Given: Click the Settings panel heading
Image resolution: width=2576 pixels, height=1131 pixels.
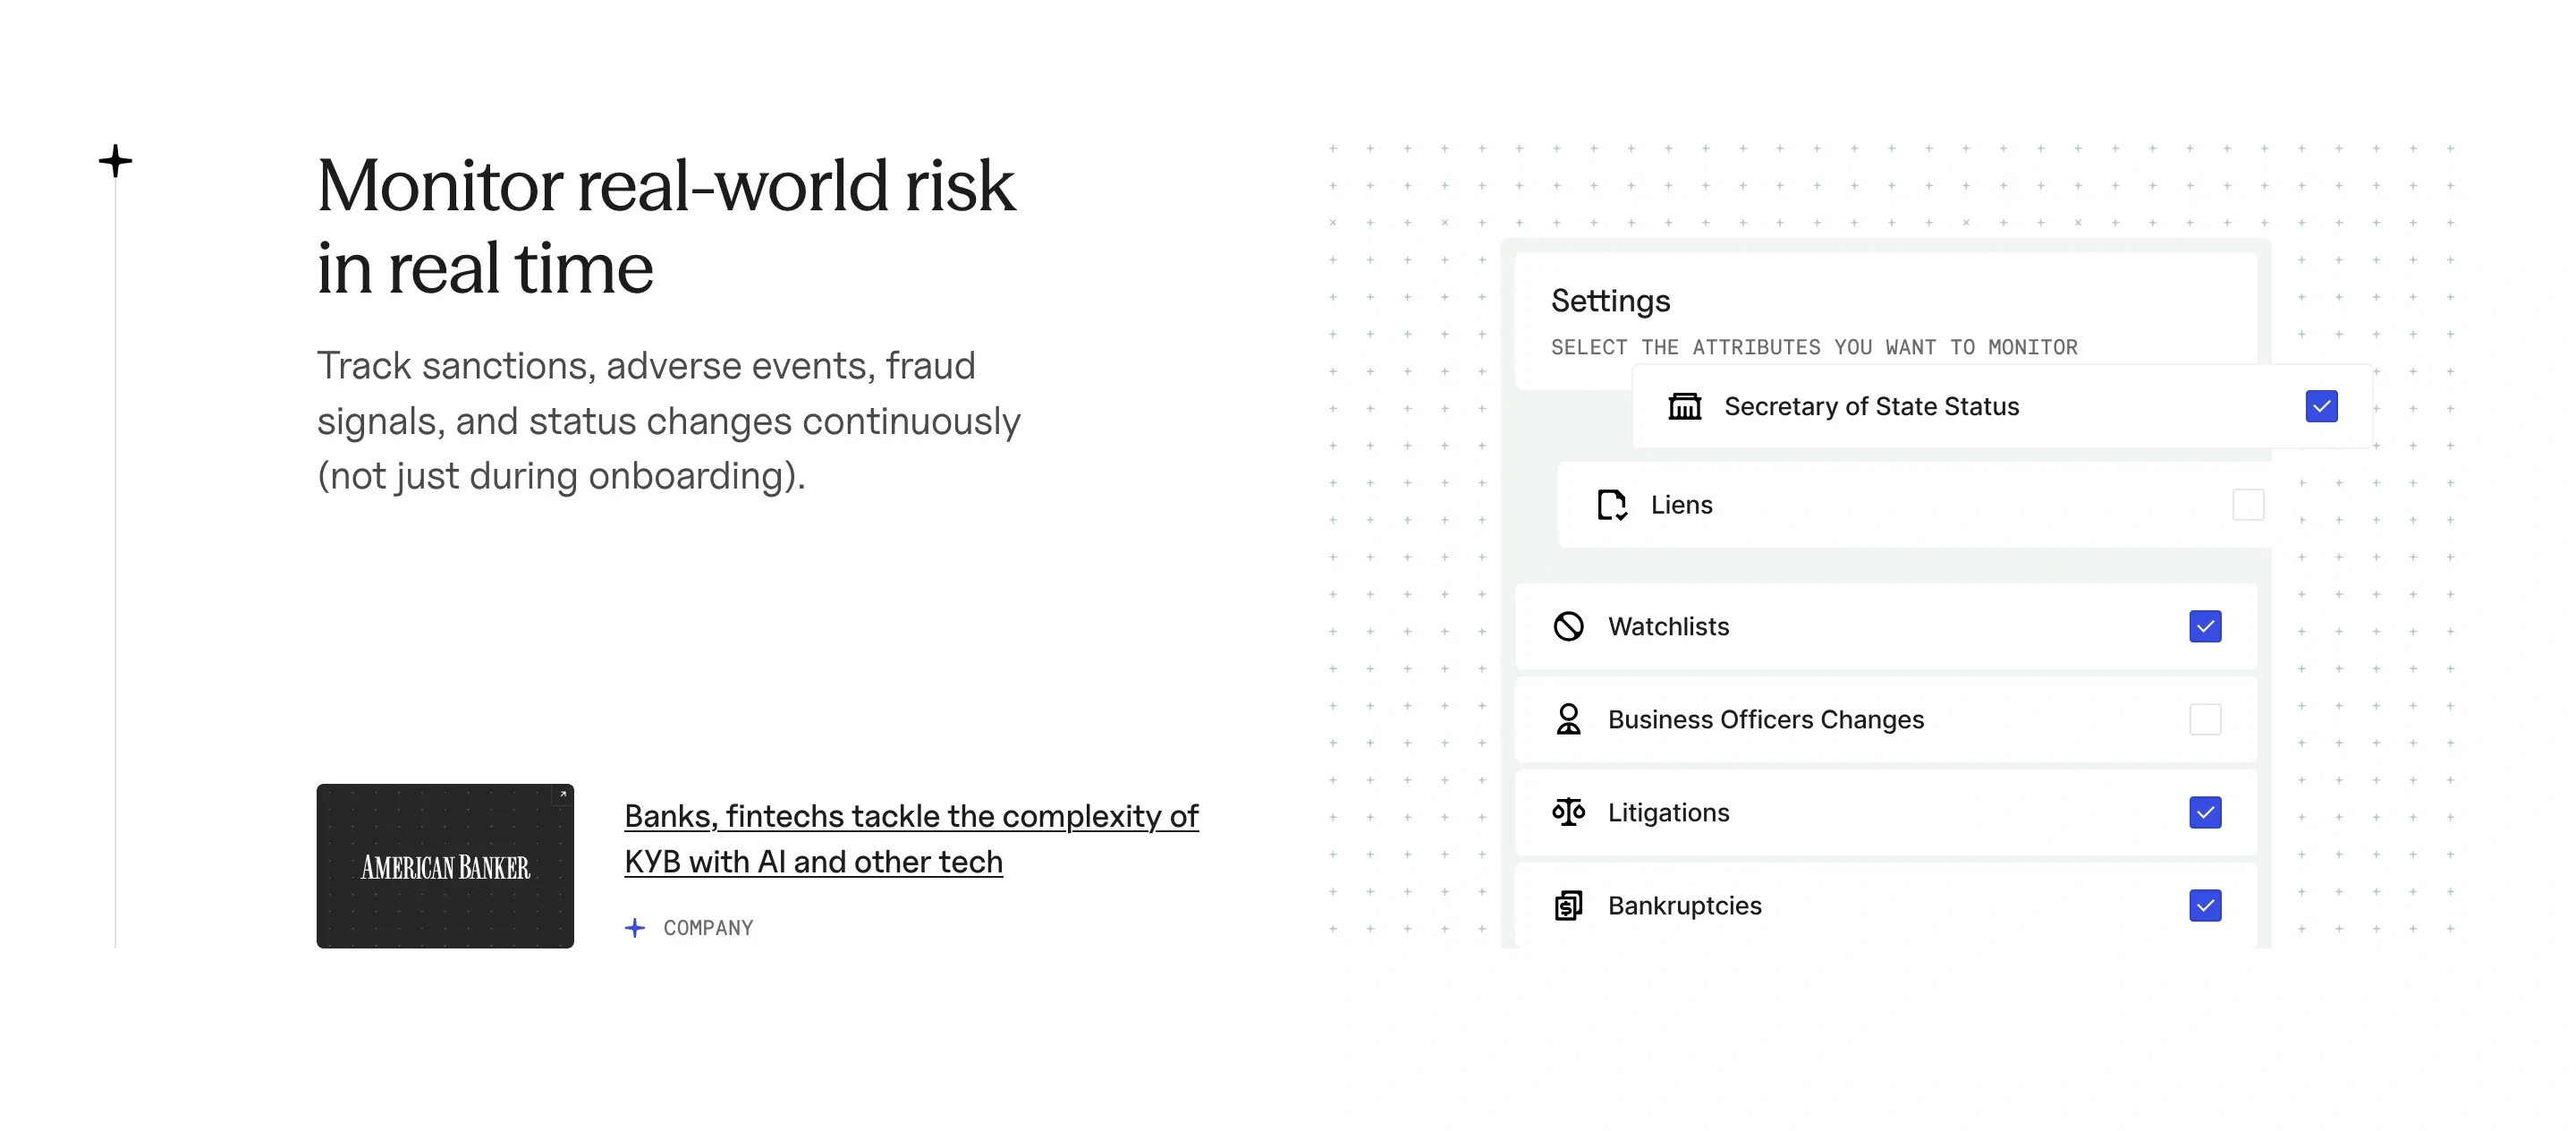Looking at the screenshot, I should [x=1611, y=301].
